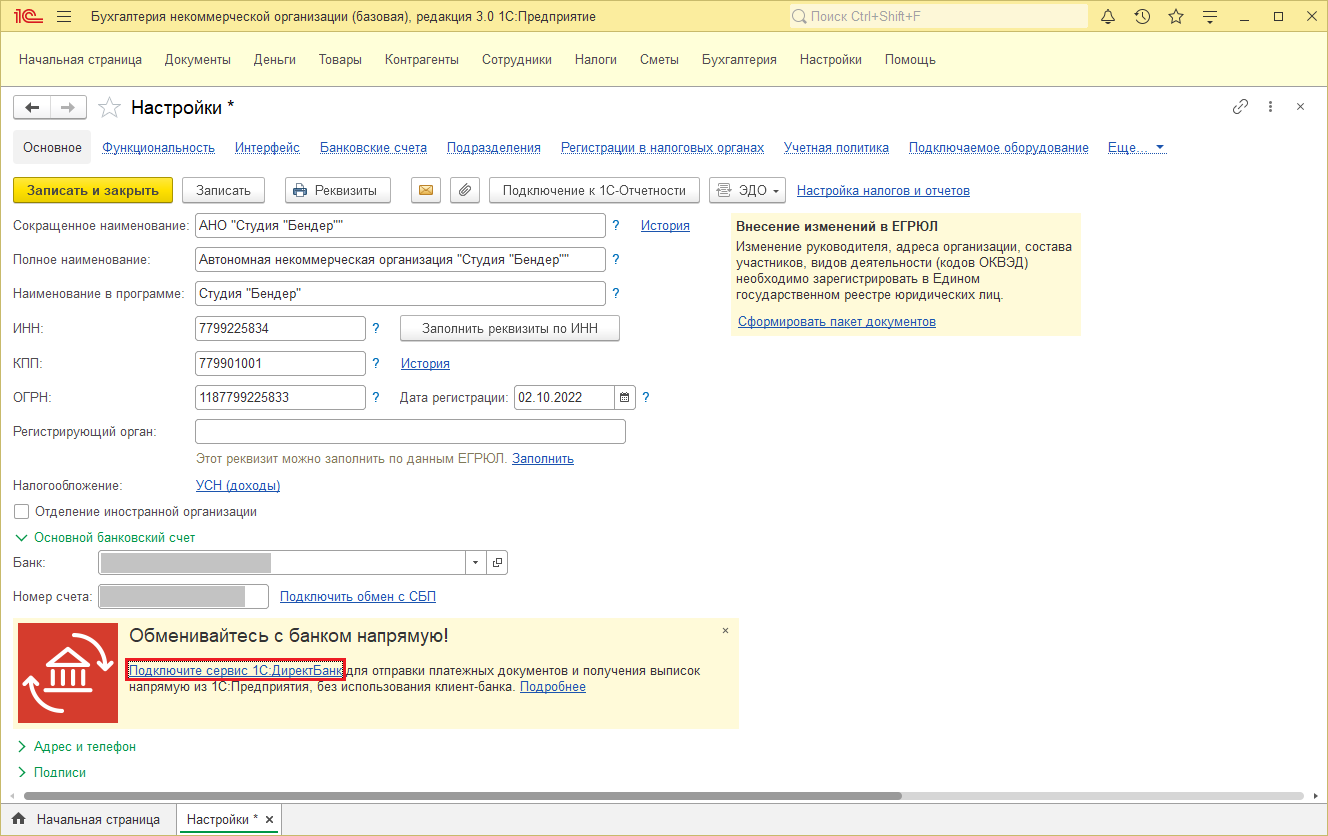Toggle Отделение иностранной организации checkbox
The image size is (1328, 836).
click(21, 512)
